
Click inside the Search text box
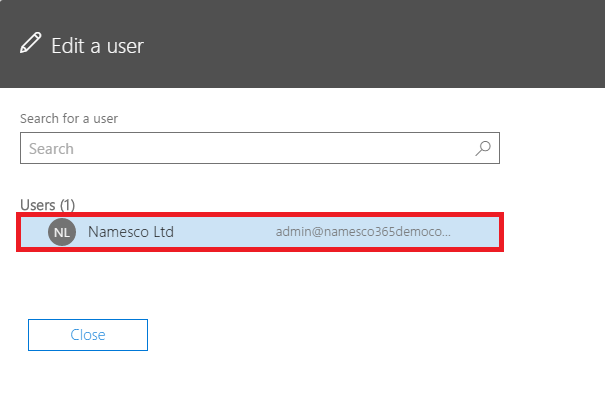tap(260, 148)
